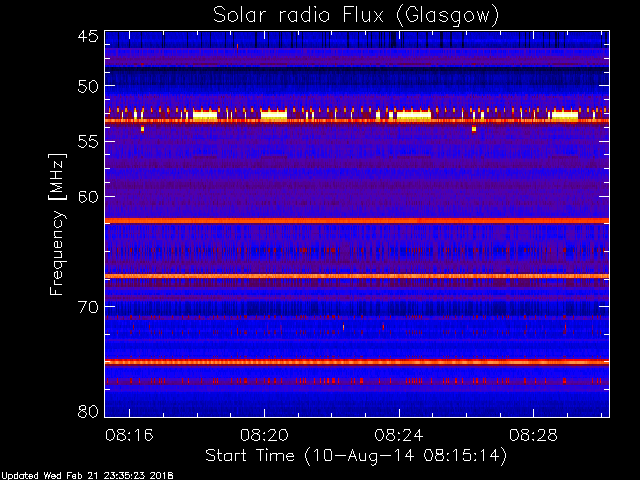
Task: Click the 08:20 time axis label
Action: tap(264, 435)
